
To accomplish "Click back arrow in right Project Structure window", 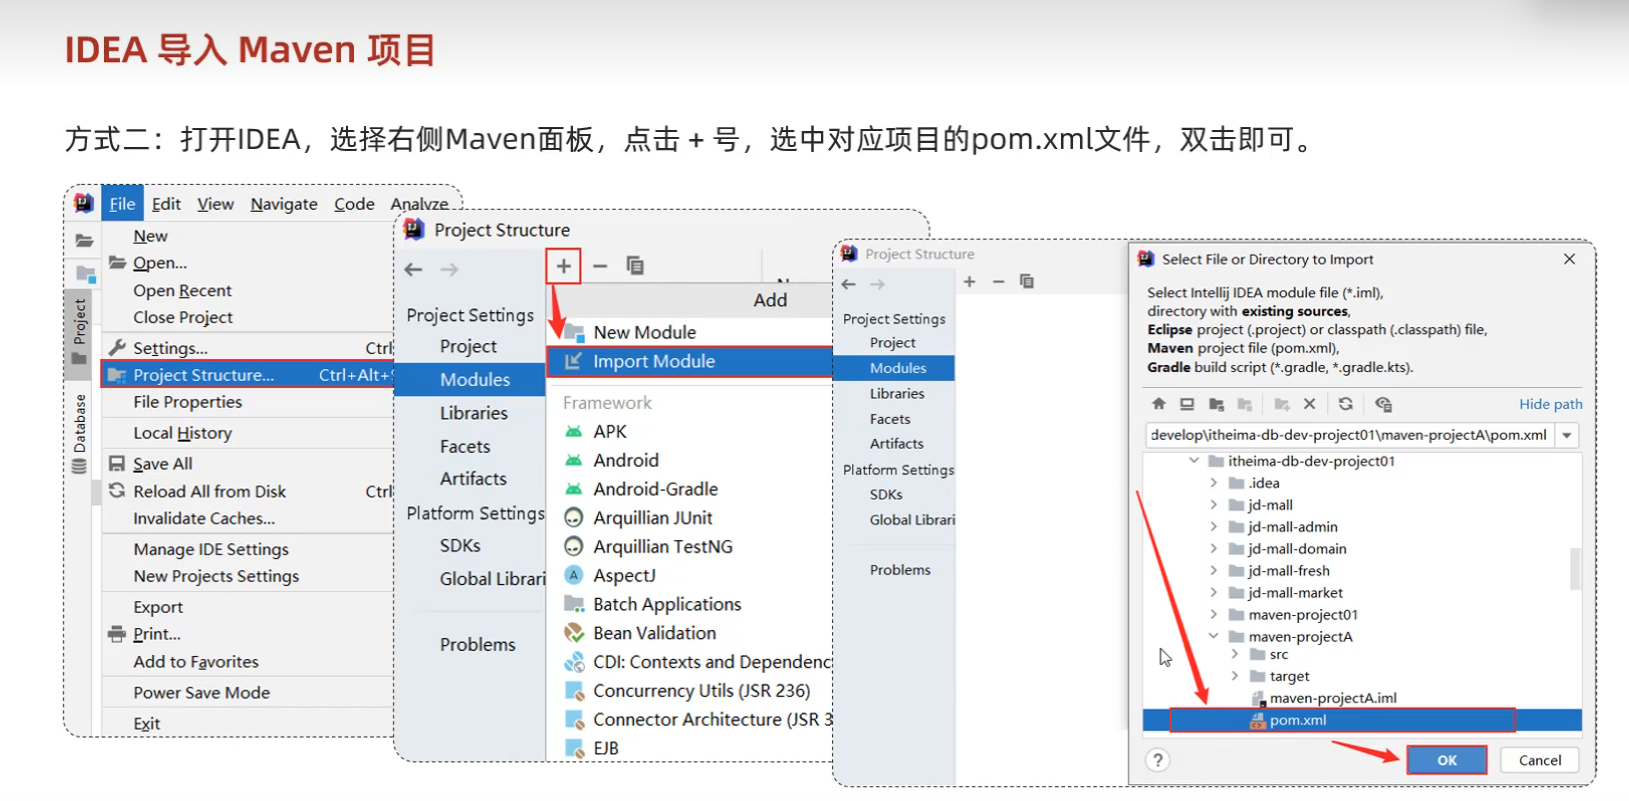I will coord(849,285).
